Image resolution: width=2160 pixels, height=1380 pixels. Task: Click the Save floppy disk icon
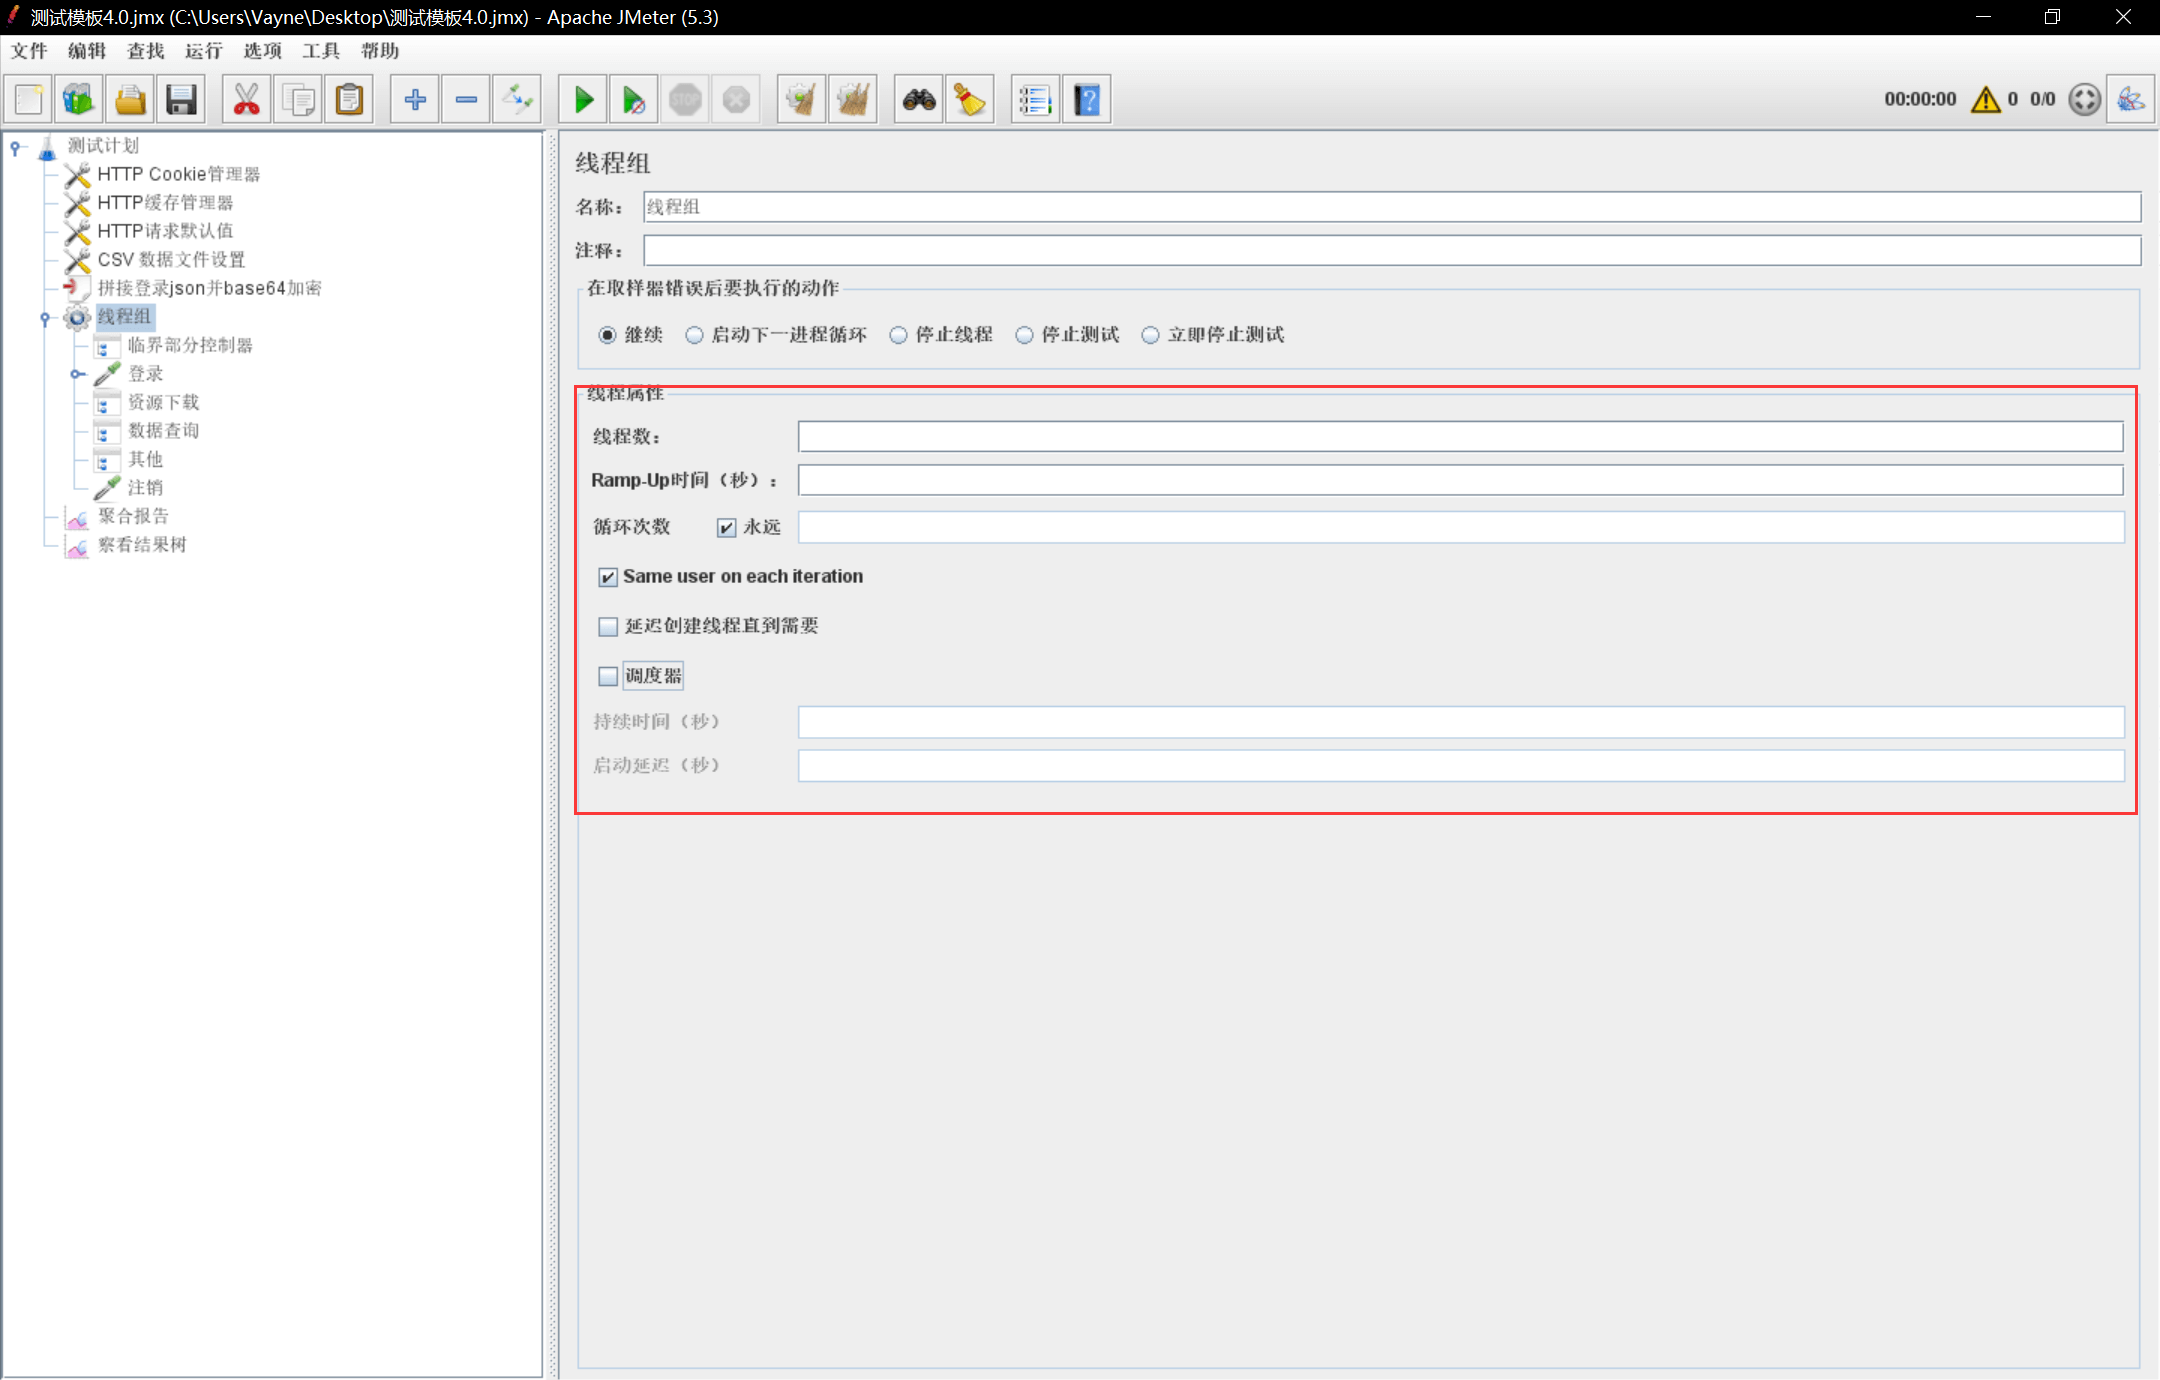(181, 99)
